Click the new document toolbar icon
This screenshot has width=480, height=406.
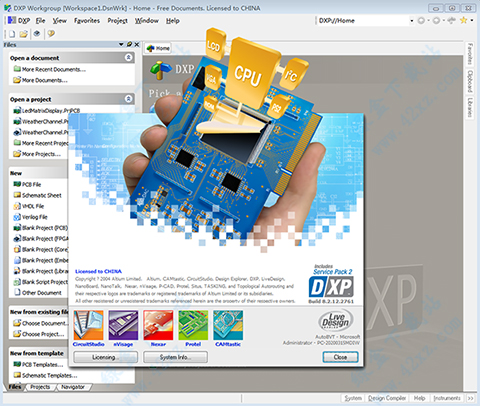tap(12, 34)
